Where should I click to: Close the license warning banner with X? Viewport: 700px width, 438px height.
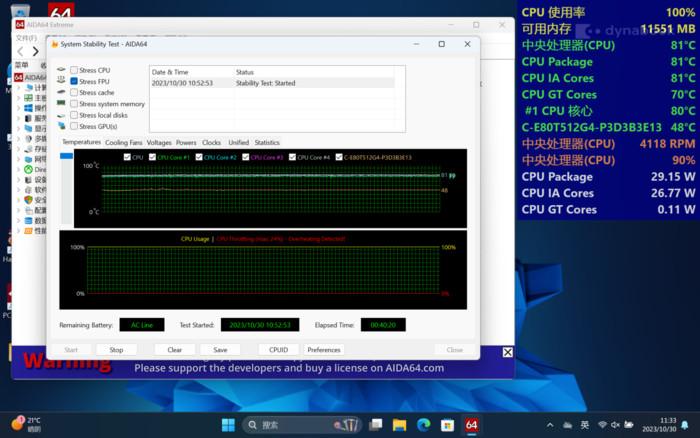click(x=508, y=352)
